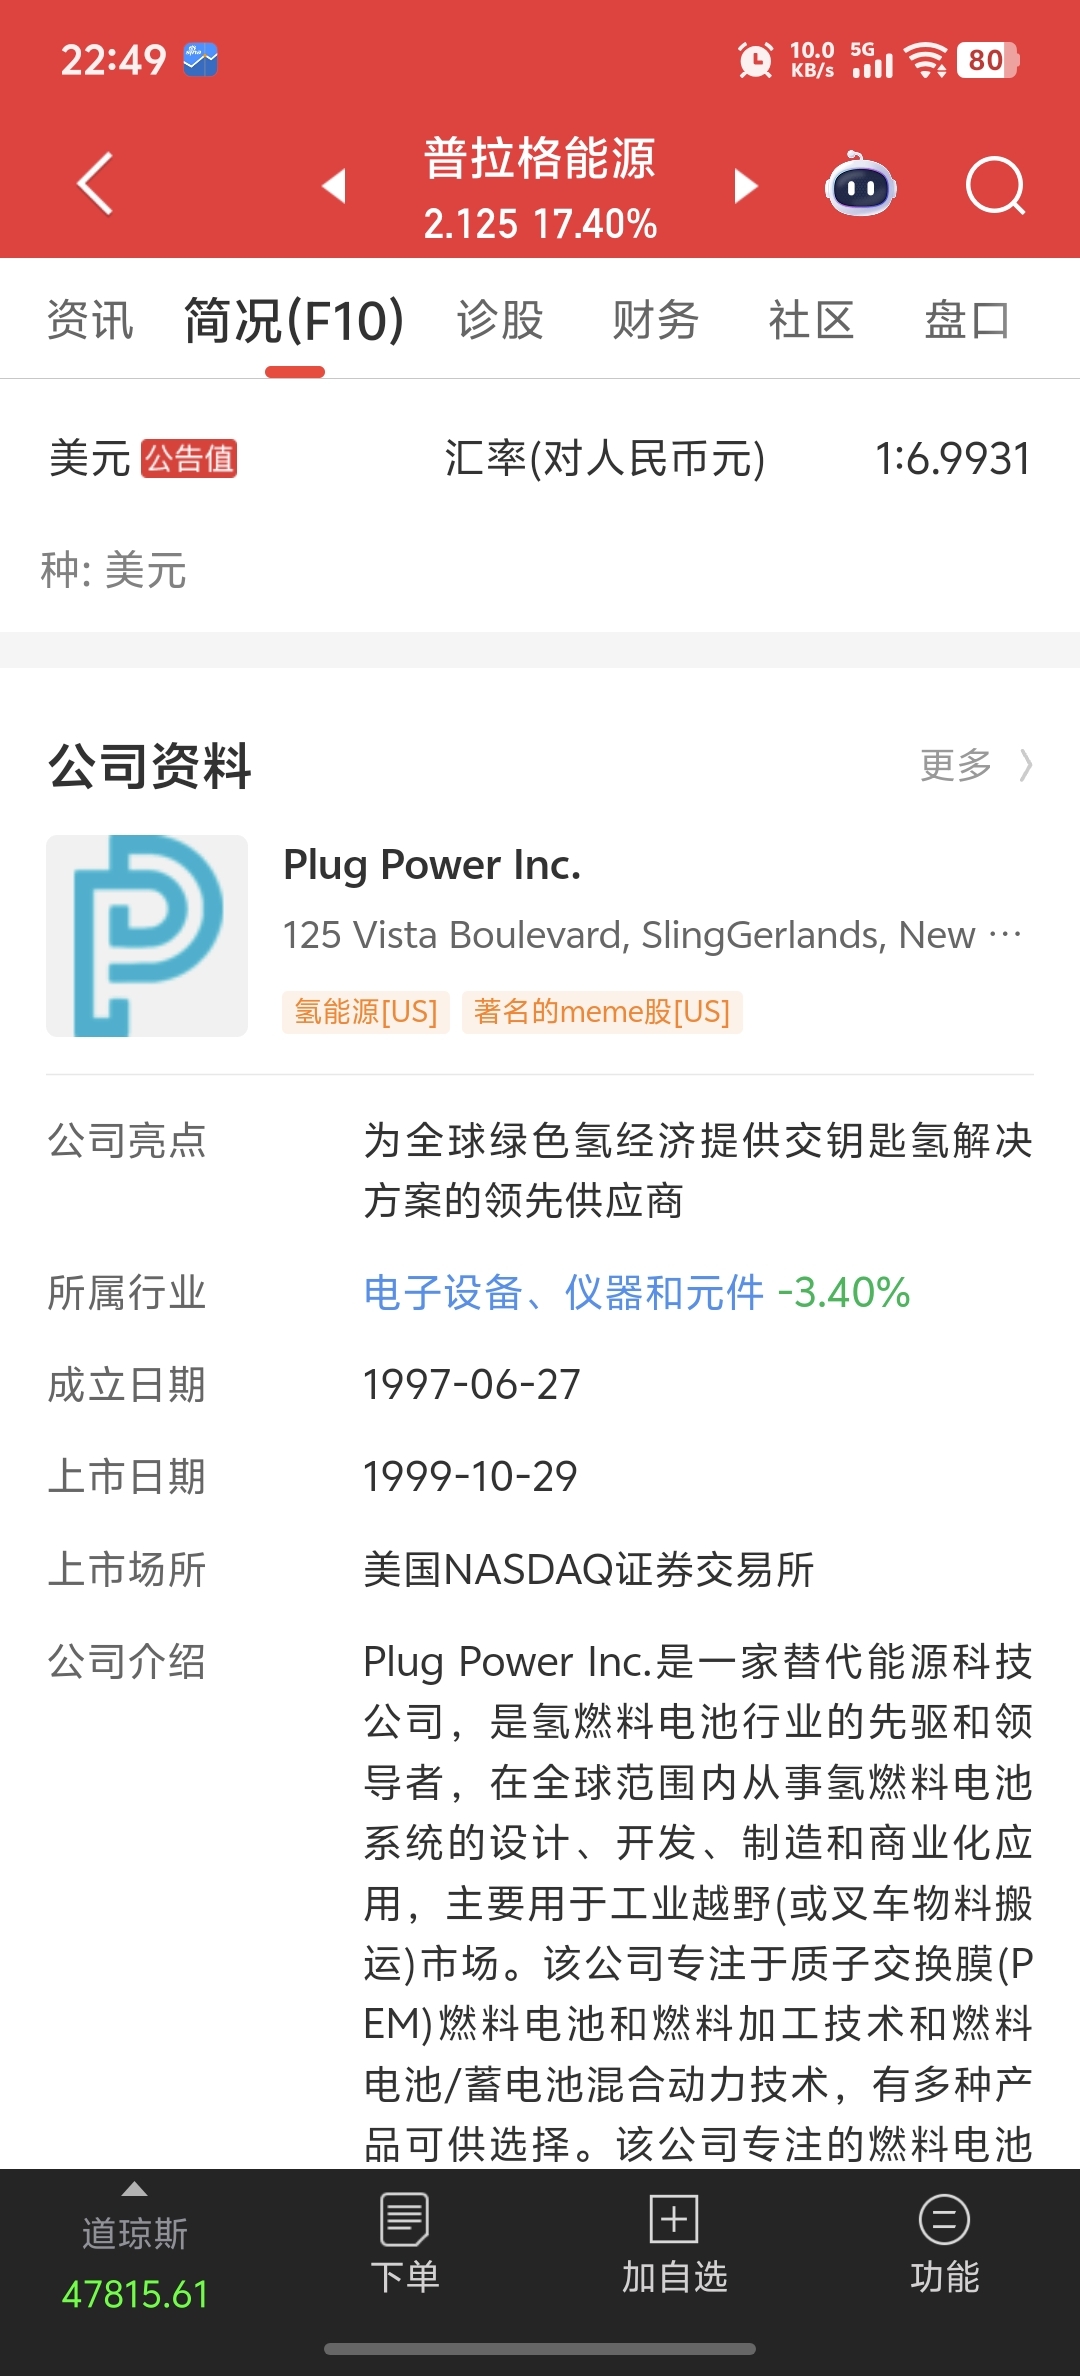Tap the Plug Power logo thumbnail

[147, 936]
